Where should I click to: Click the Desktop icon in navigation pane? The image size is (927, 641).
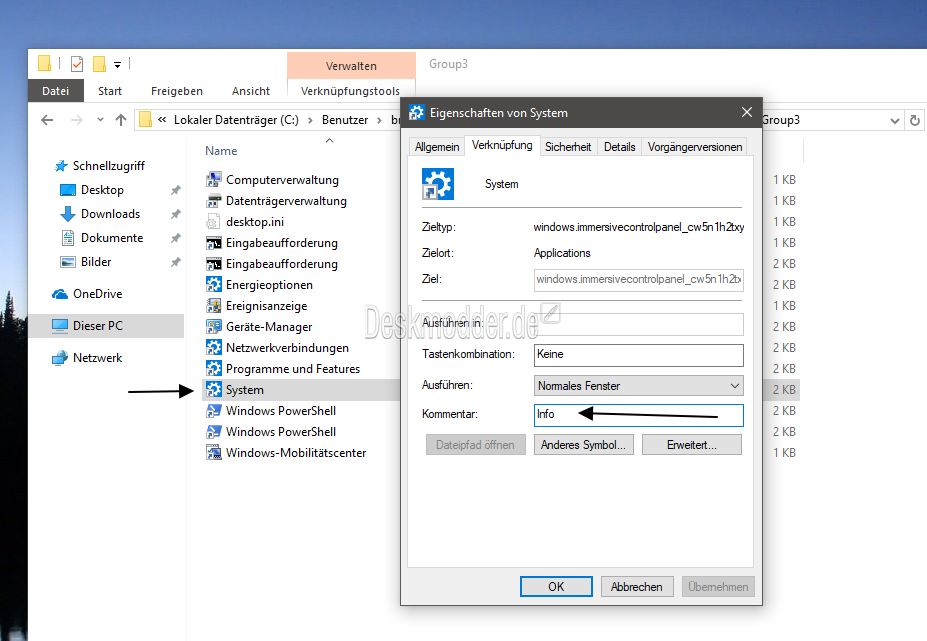(68, 190)
